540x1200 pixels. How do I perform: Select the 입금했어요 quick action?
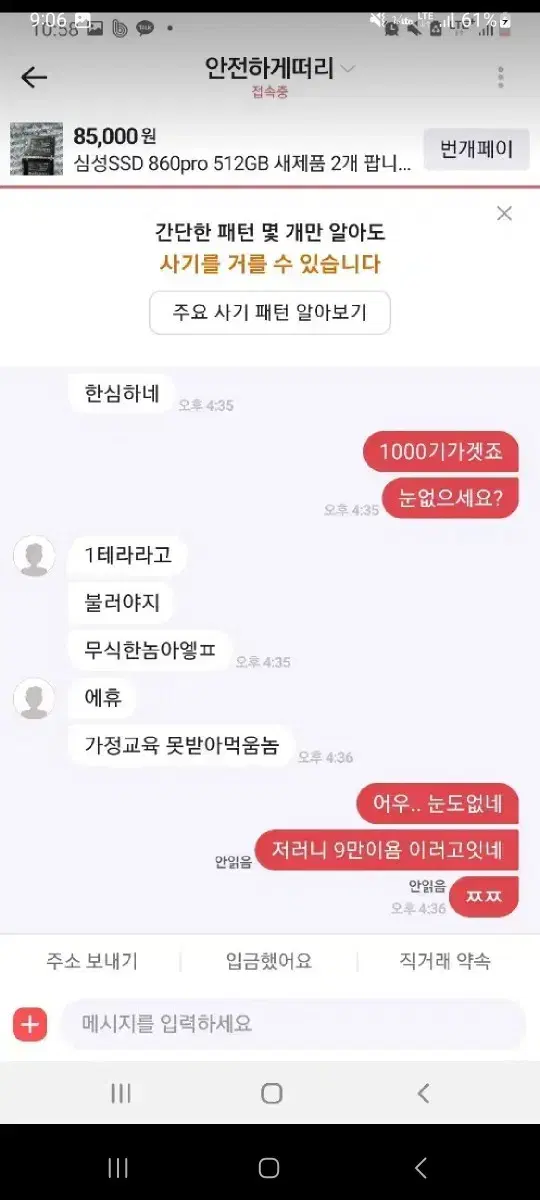269,961
